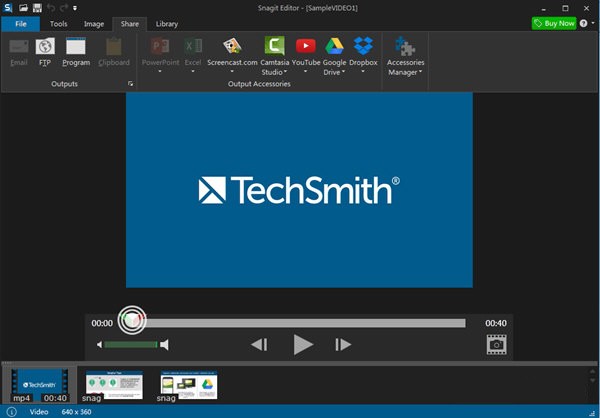
Task: Capture video frame with camera icon
Action: click(496, 344)
